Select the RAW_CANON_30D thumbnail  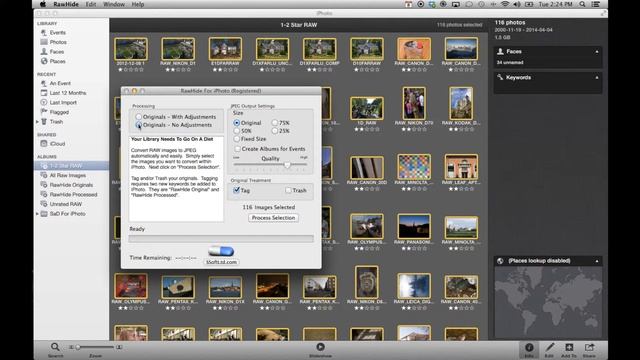367,168
